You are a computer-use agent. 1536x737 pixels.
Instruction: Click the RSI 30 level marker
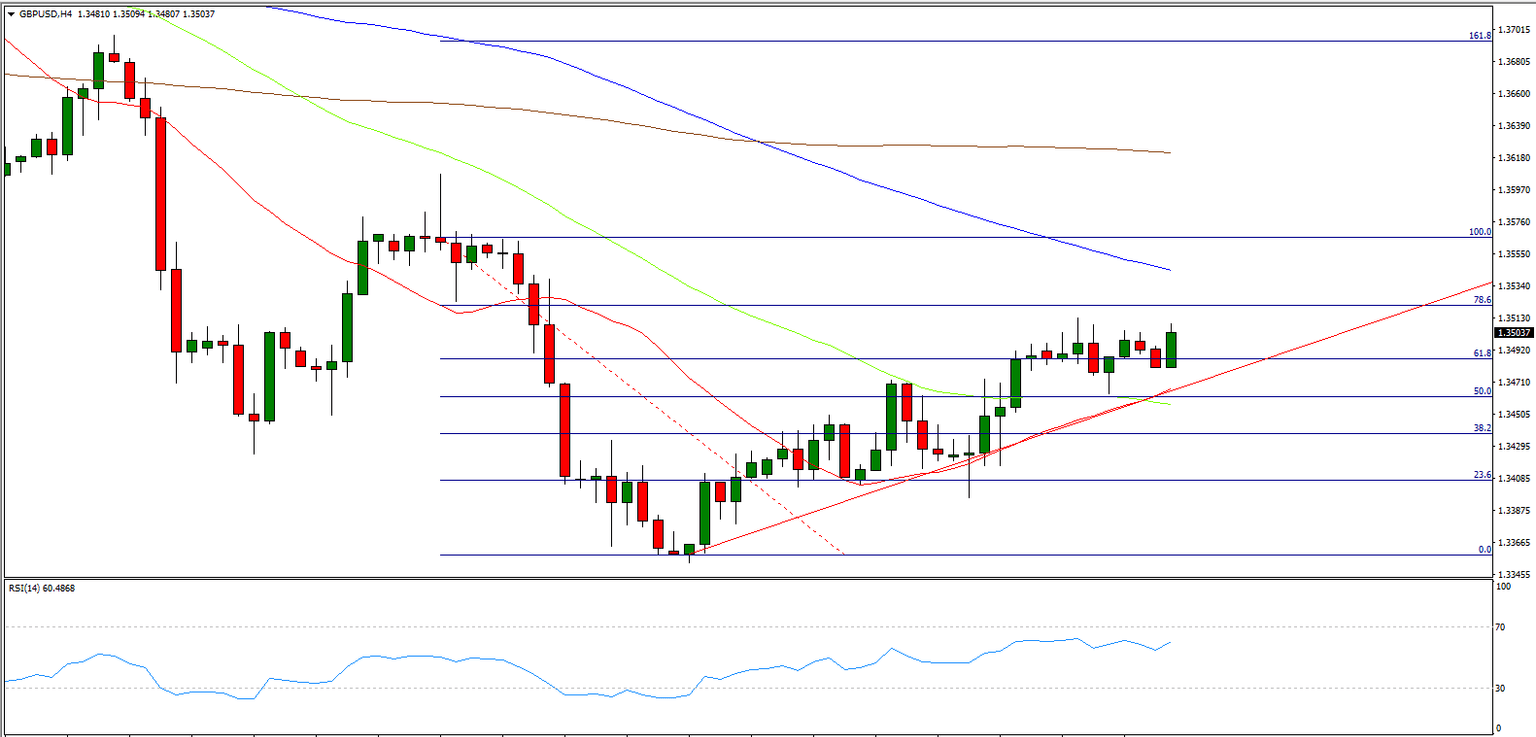point(1501,688)
